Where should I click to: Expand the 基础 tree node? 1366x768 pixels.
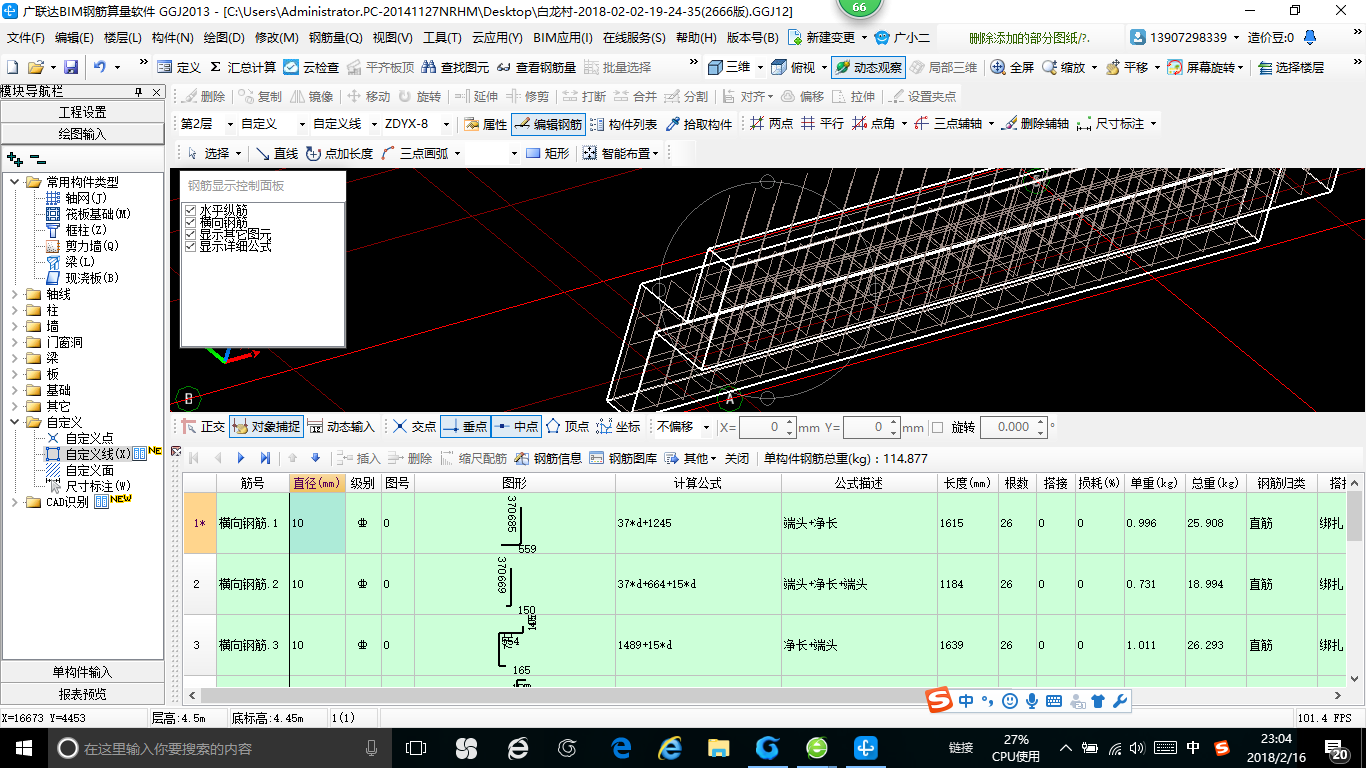[15, 390]
